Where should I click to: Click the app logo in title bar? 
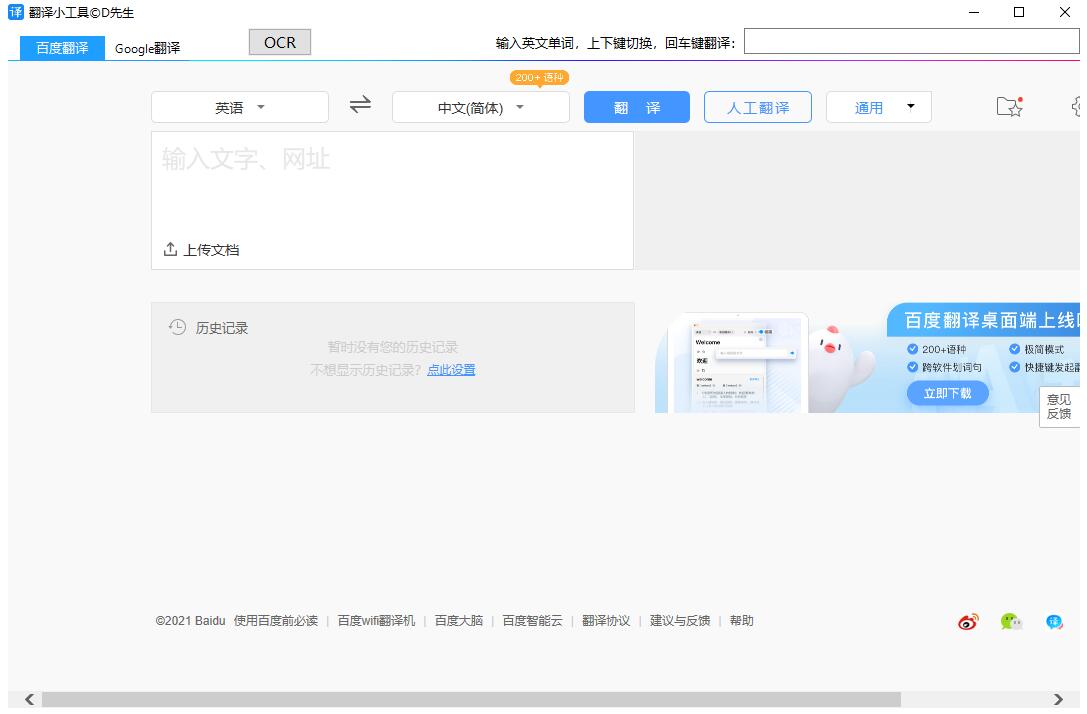tap(15, 12)
